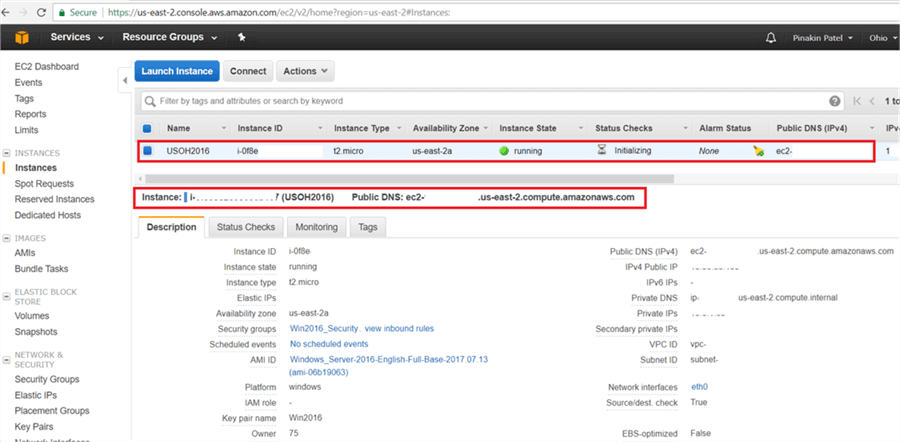900x442 pixels.
Task: Open Dedicated Hosts in sidebar
Action: click(48, 215)
